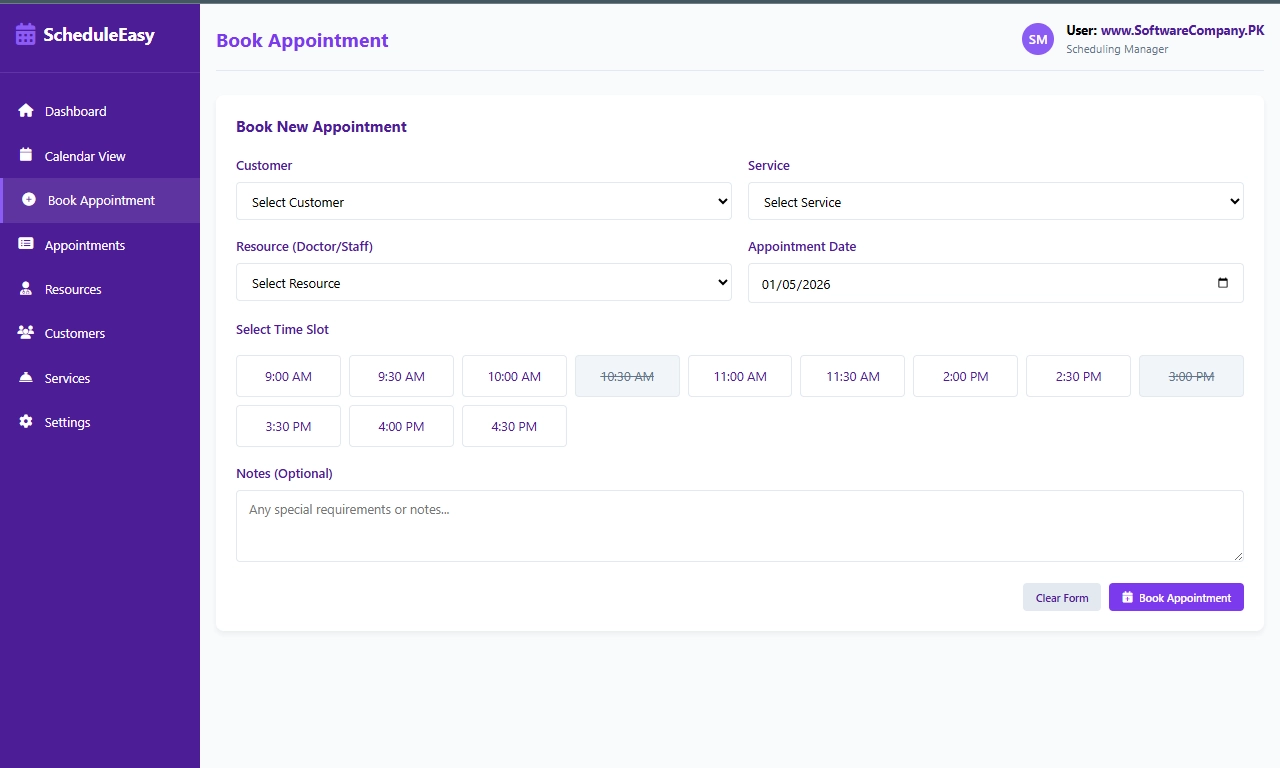Open the Appointment Date date picker

[1222, 283]
